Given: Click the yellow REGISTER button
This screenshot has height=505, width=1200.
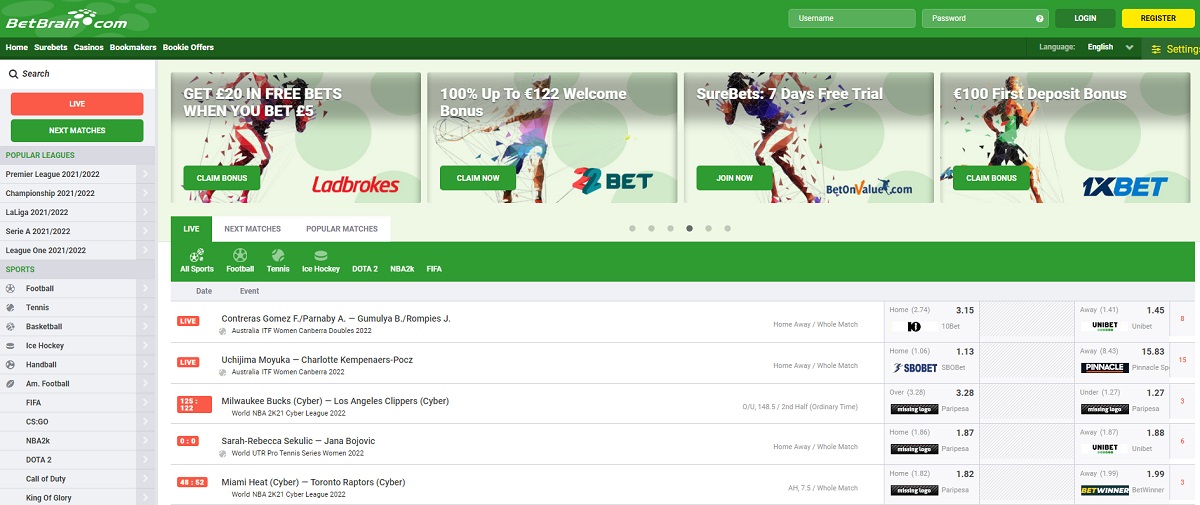Looking at the screenshot, I should [1158, 18].
